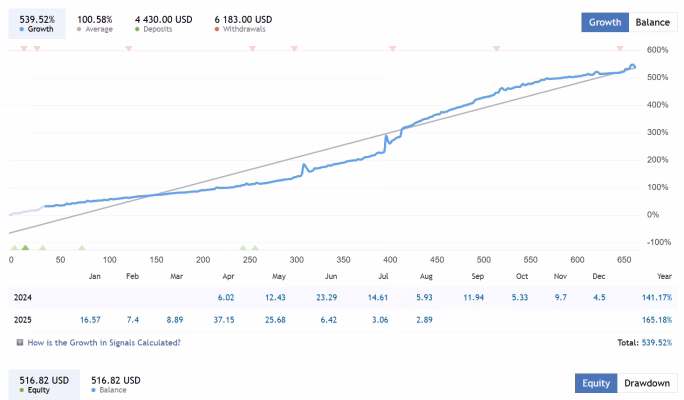Click the 2025 January value 16.57

click(x=90, y=320)
